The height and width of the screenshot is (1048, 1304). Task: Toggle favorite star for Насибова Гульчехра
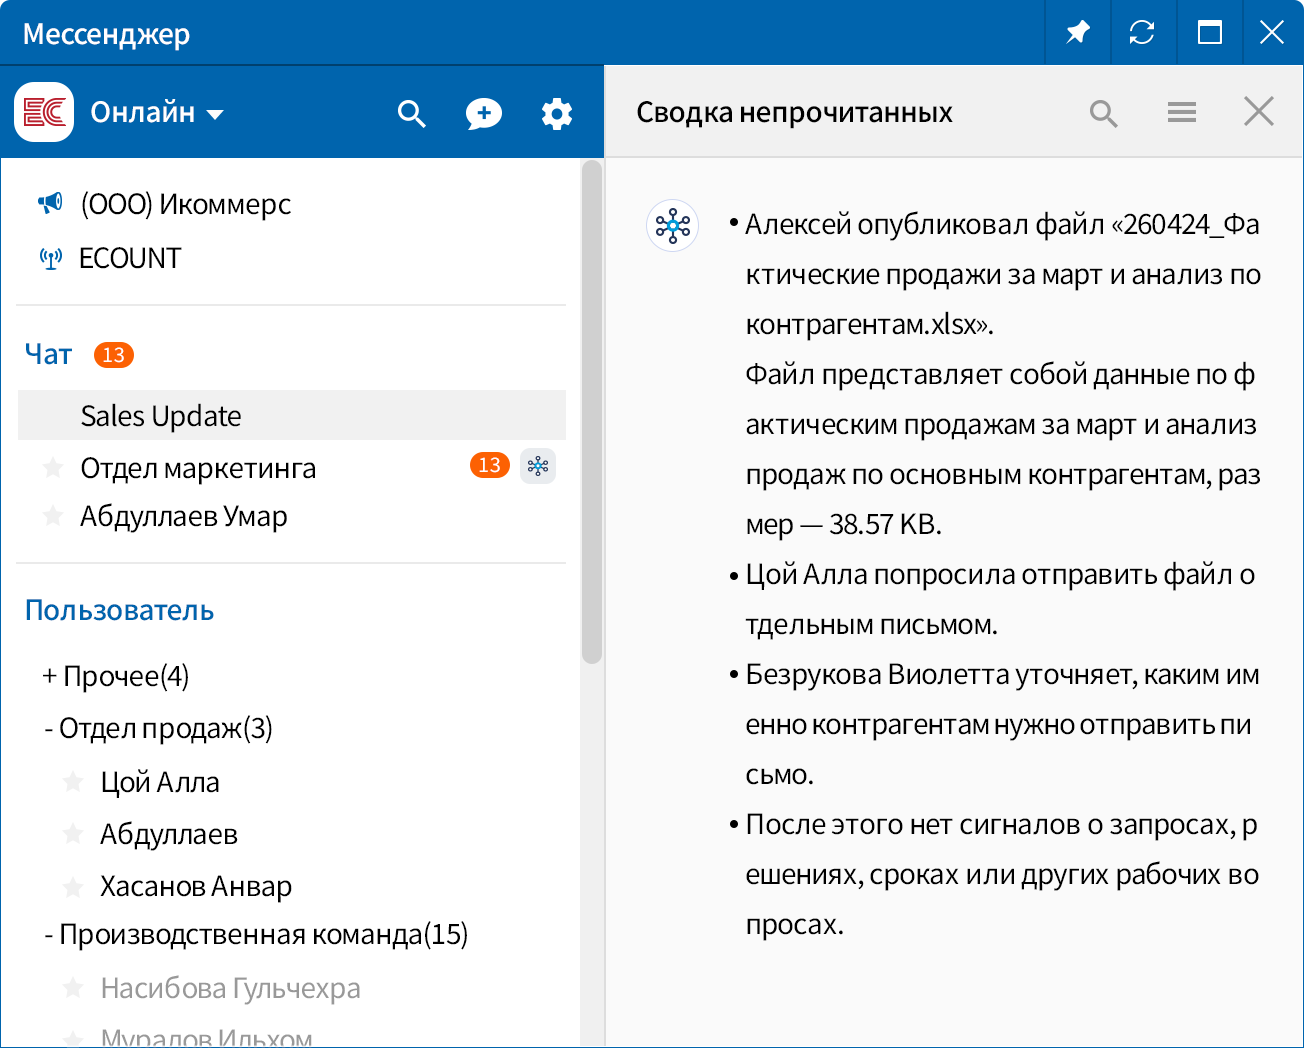(73, 988)
